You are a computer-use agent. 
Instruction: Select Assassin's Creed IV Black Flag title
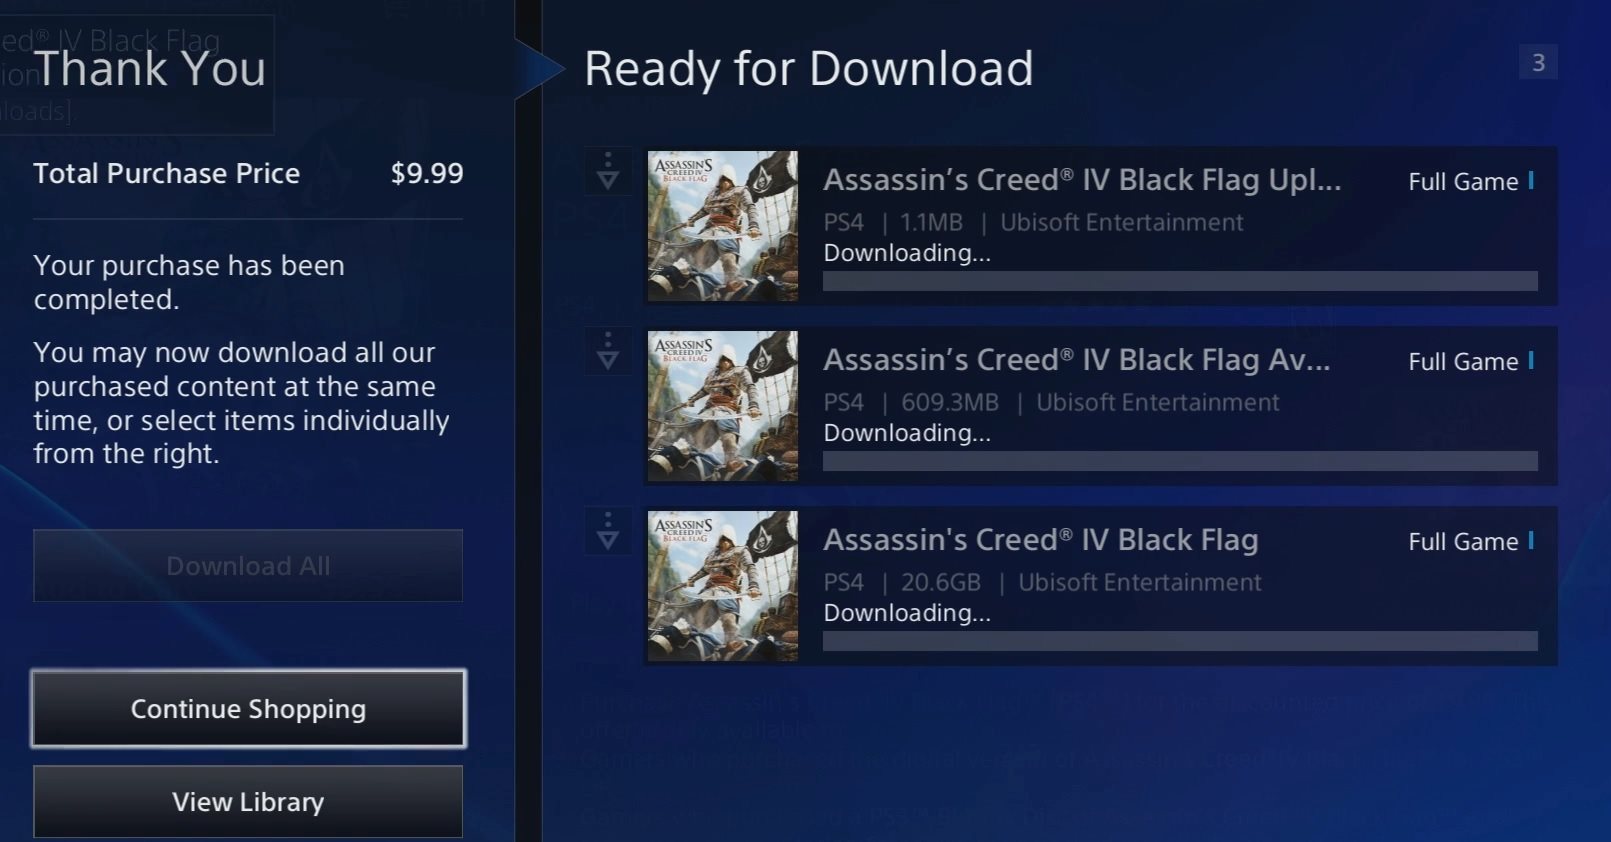(1041, 540)
